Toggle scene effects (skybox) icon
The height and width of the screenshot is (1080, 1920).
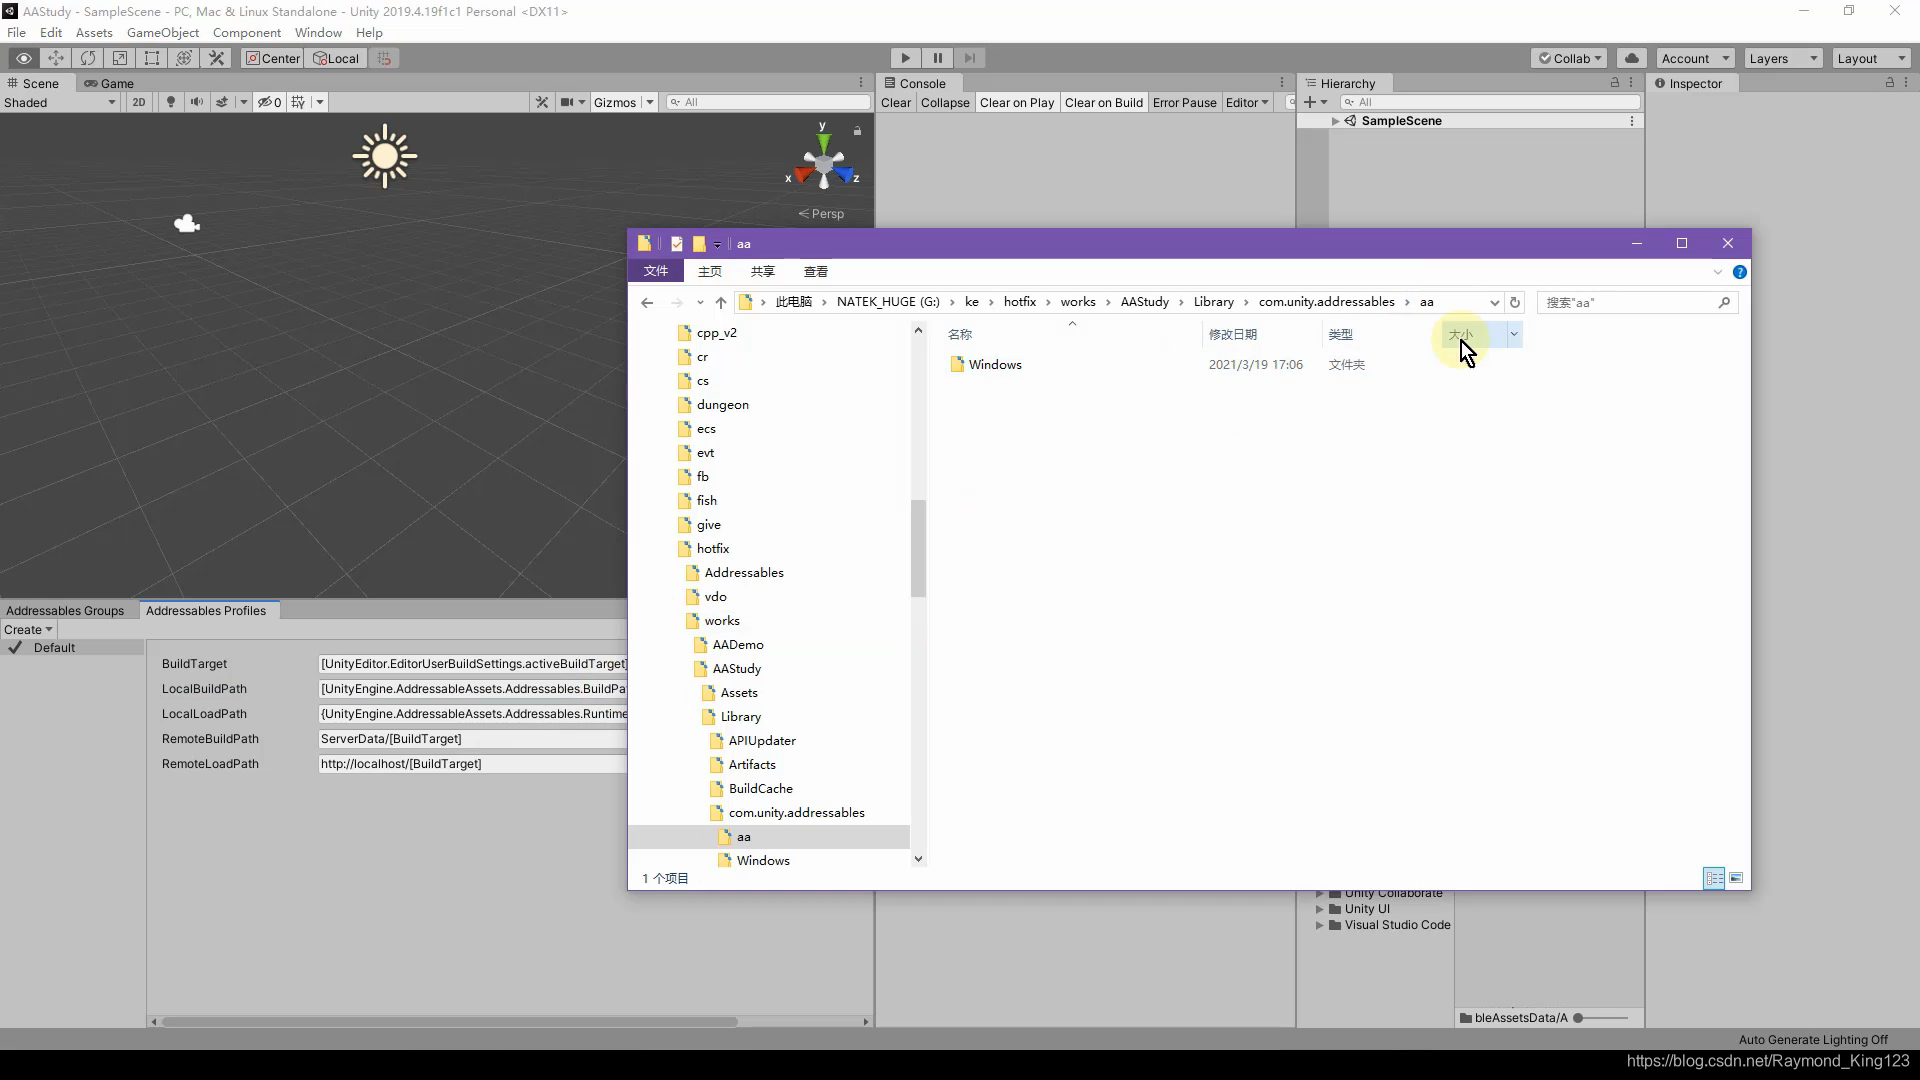click(222, 102)
